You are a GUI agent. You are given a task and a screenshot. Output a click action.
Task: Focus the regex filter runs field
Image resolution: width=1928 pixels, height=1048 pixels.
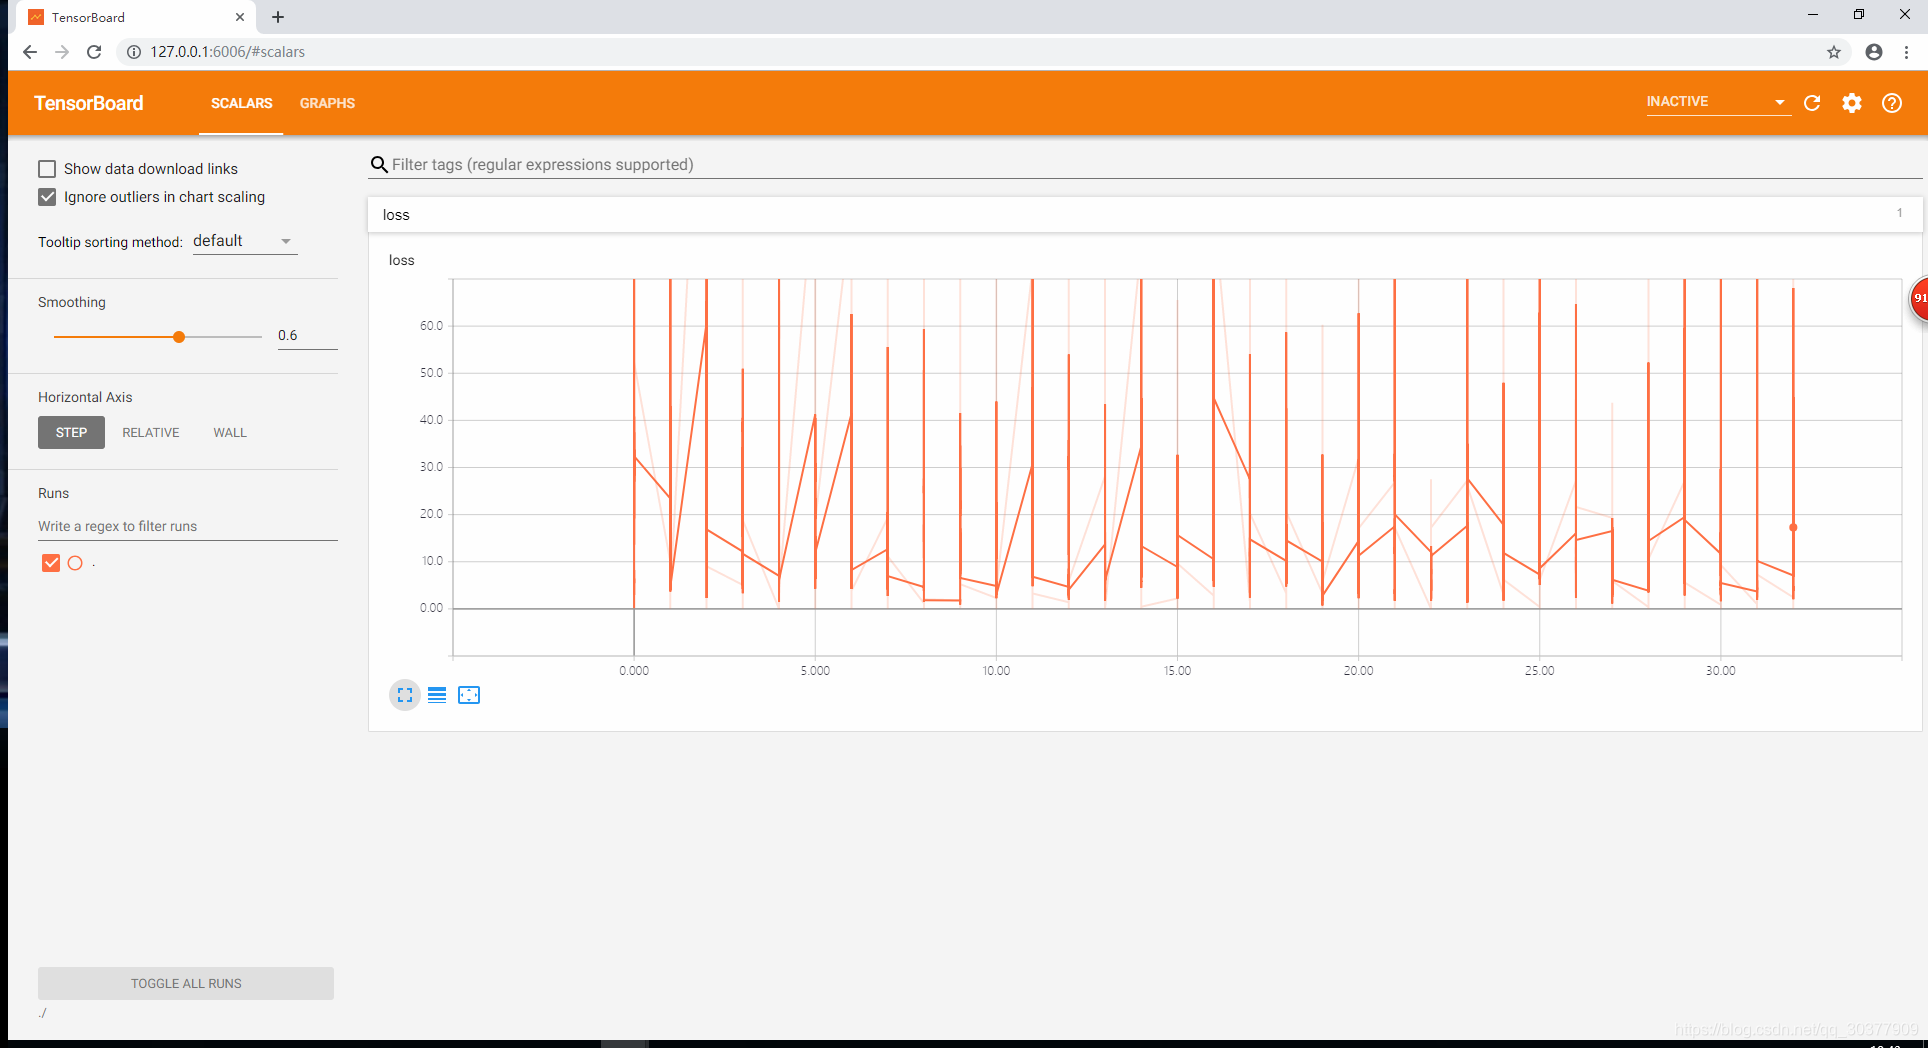click(x=188, y=527)
